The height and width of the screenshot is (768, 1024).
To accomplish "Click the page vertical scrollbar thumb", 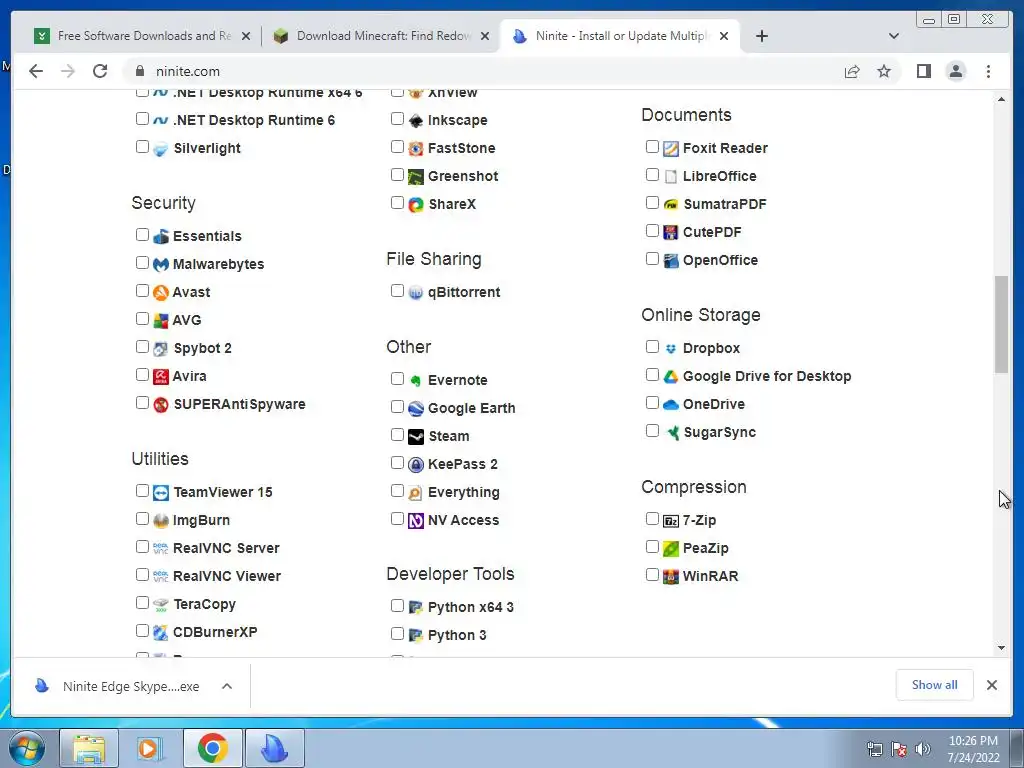I will pos(1001,325).
